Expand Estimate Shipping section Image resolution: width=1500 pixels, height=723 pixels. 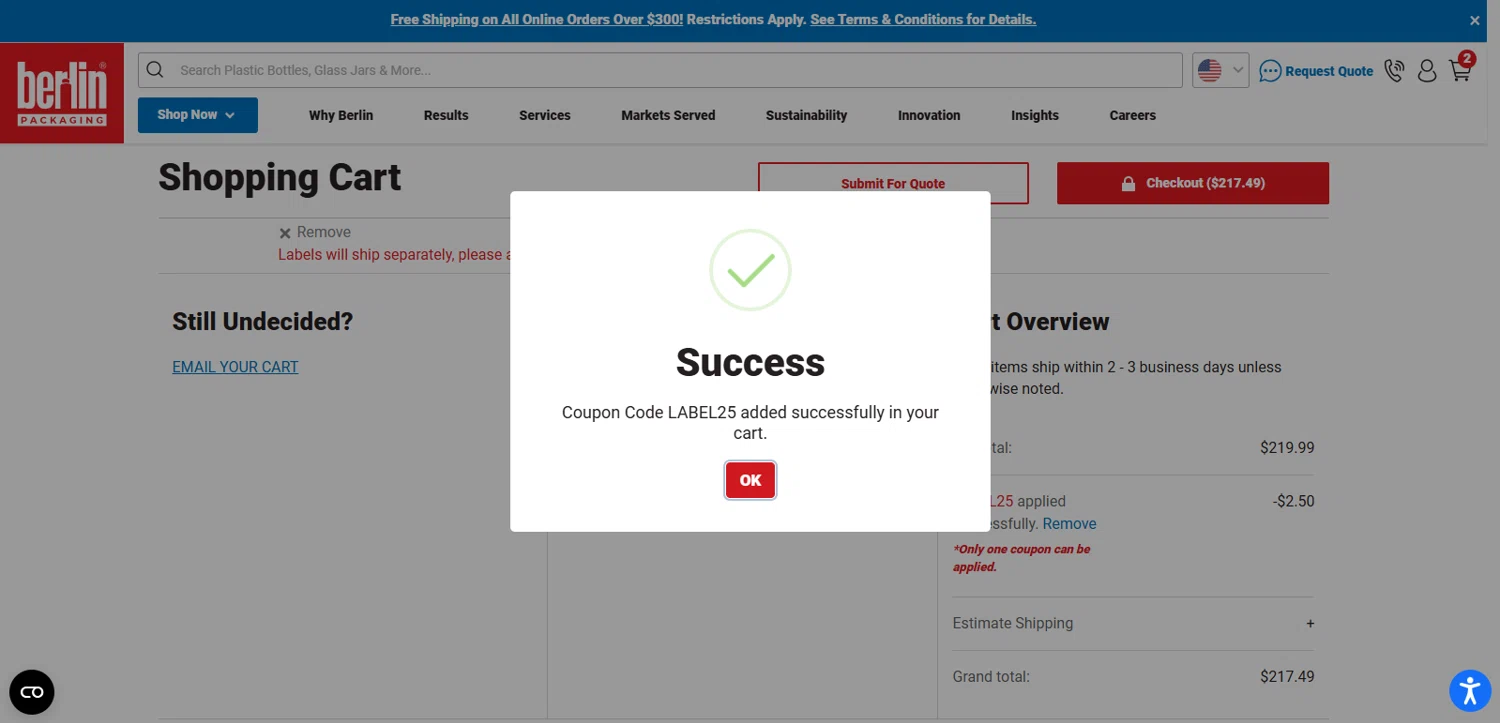(1133, 623)
